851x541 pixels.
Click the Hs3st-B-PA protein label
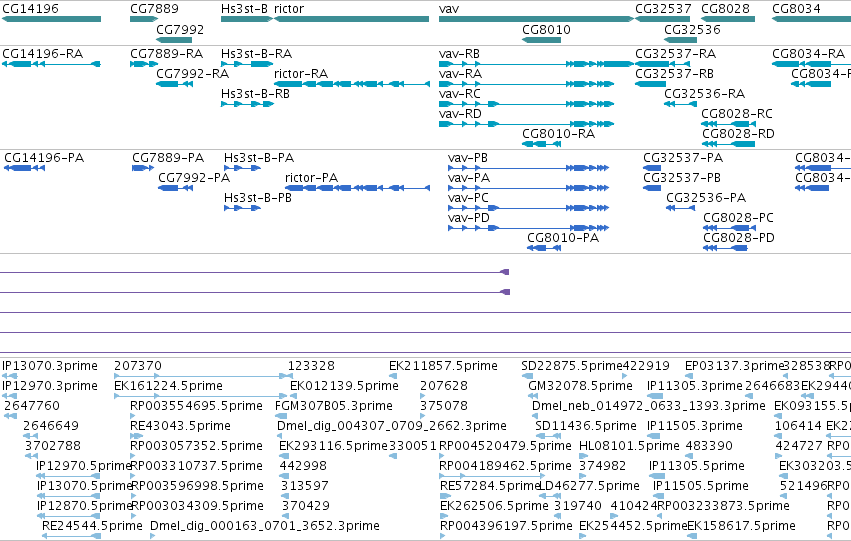(x=259, y=158)
